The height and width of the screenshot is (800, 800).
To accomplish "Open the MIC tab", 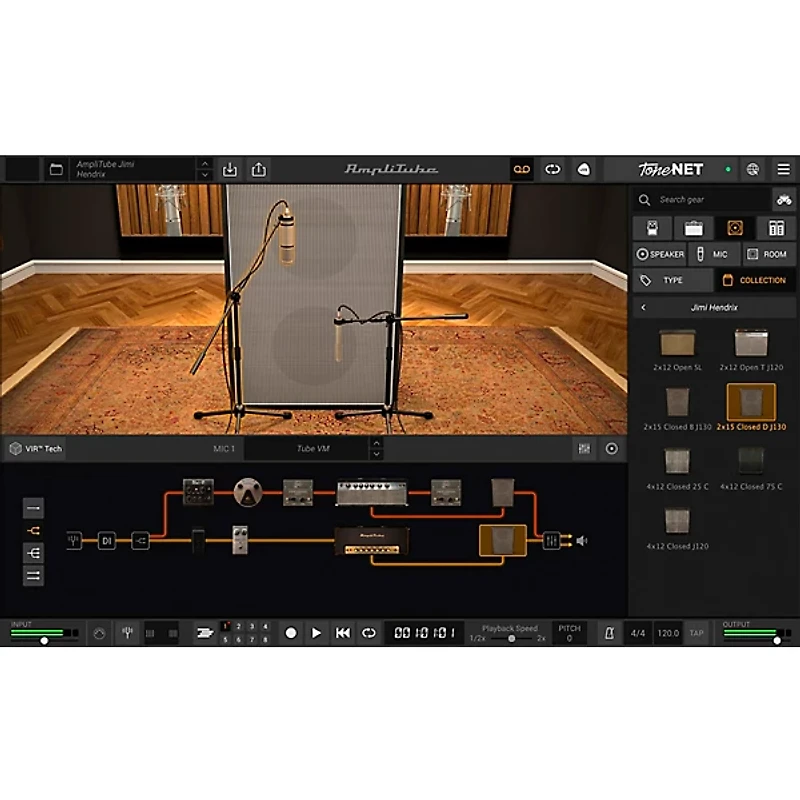I will pos(714,254).
